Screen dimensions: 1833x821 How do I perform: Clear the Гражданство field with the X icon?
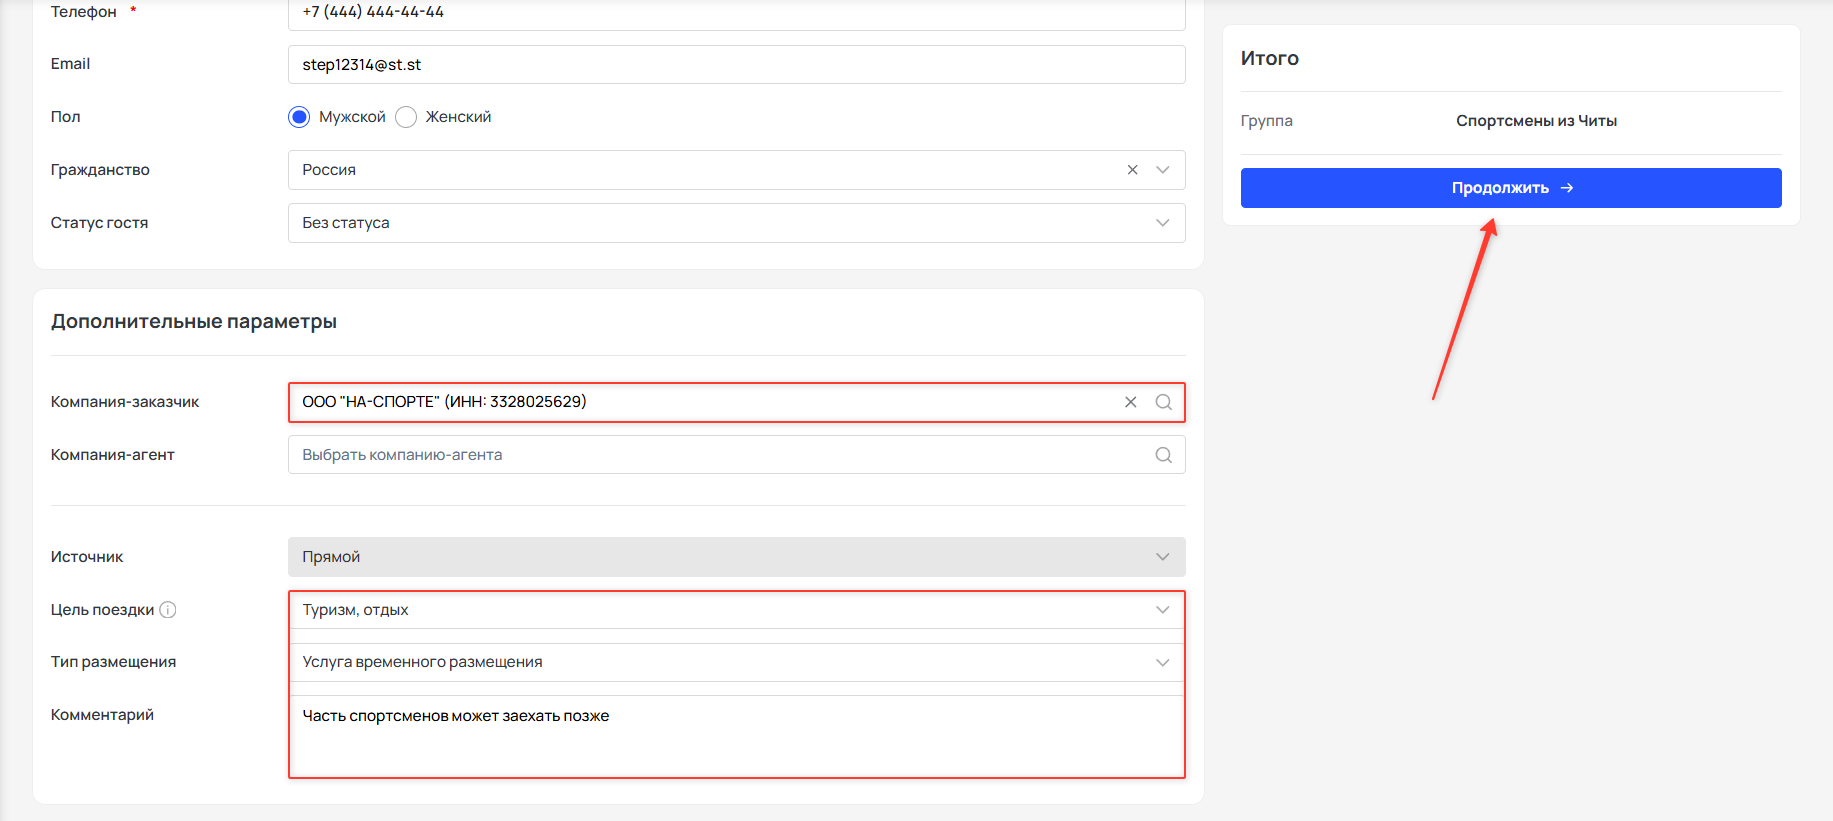(1132, 170)
